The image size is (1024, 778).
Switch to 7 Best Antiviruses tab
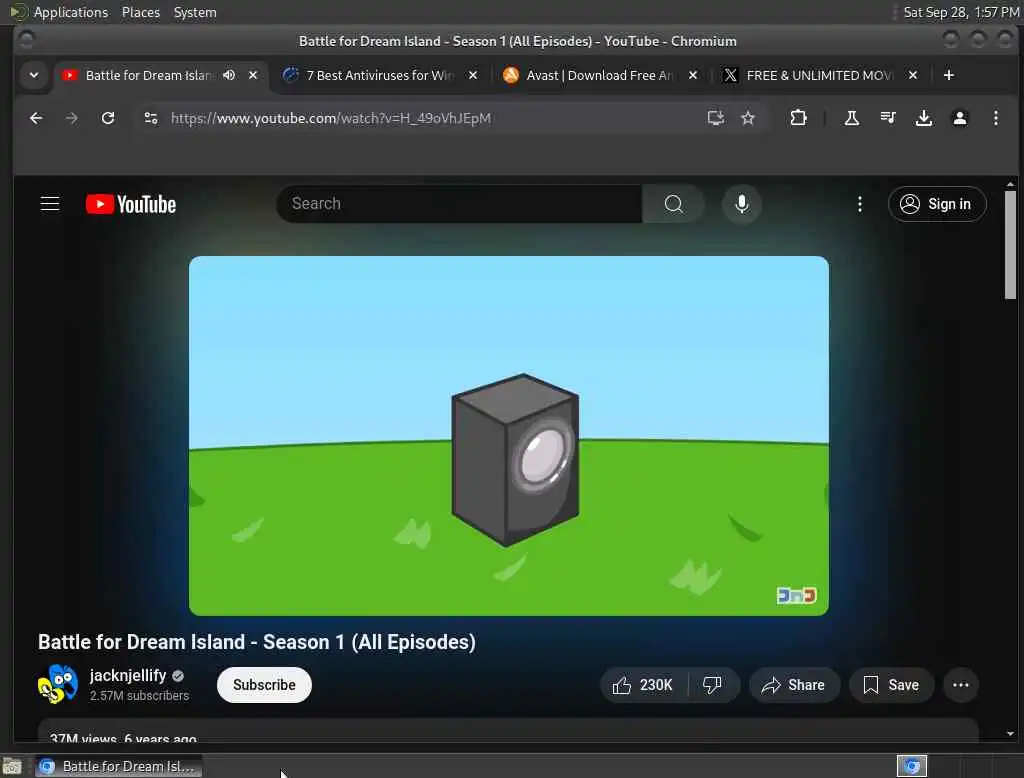380,75
